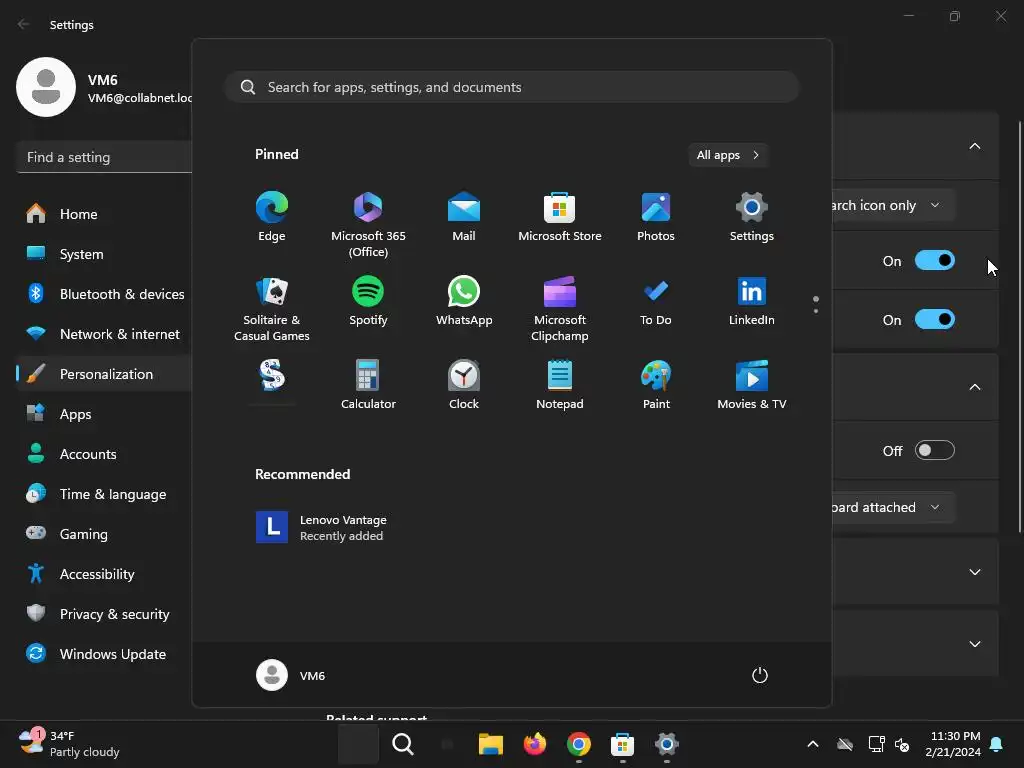Image resolution: width=1024 pixels, height=768 pixels.
Task: Open Edge from pinned apps
Action: coord(272,217)
